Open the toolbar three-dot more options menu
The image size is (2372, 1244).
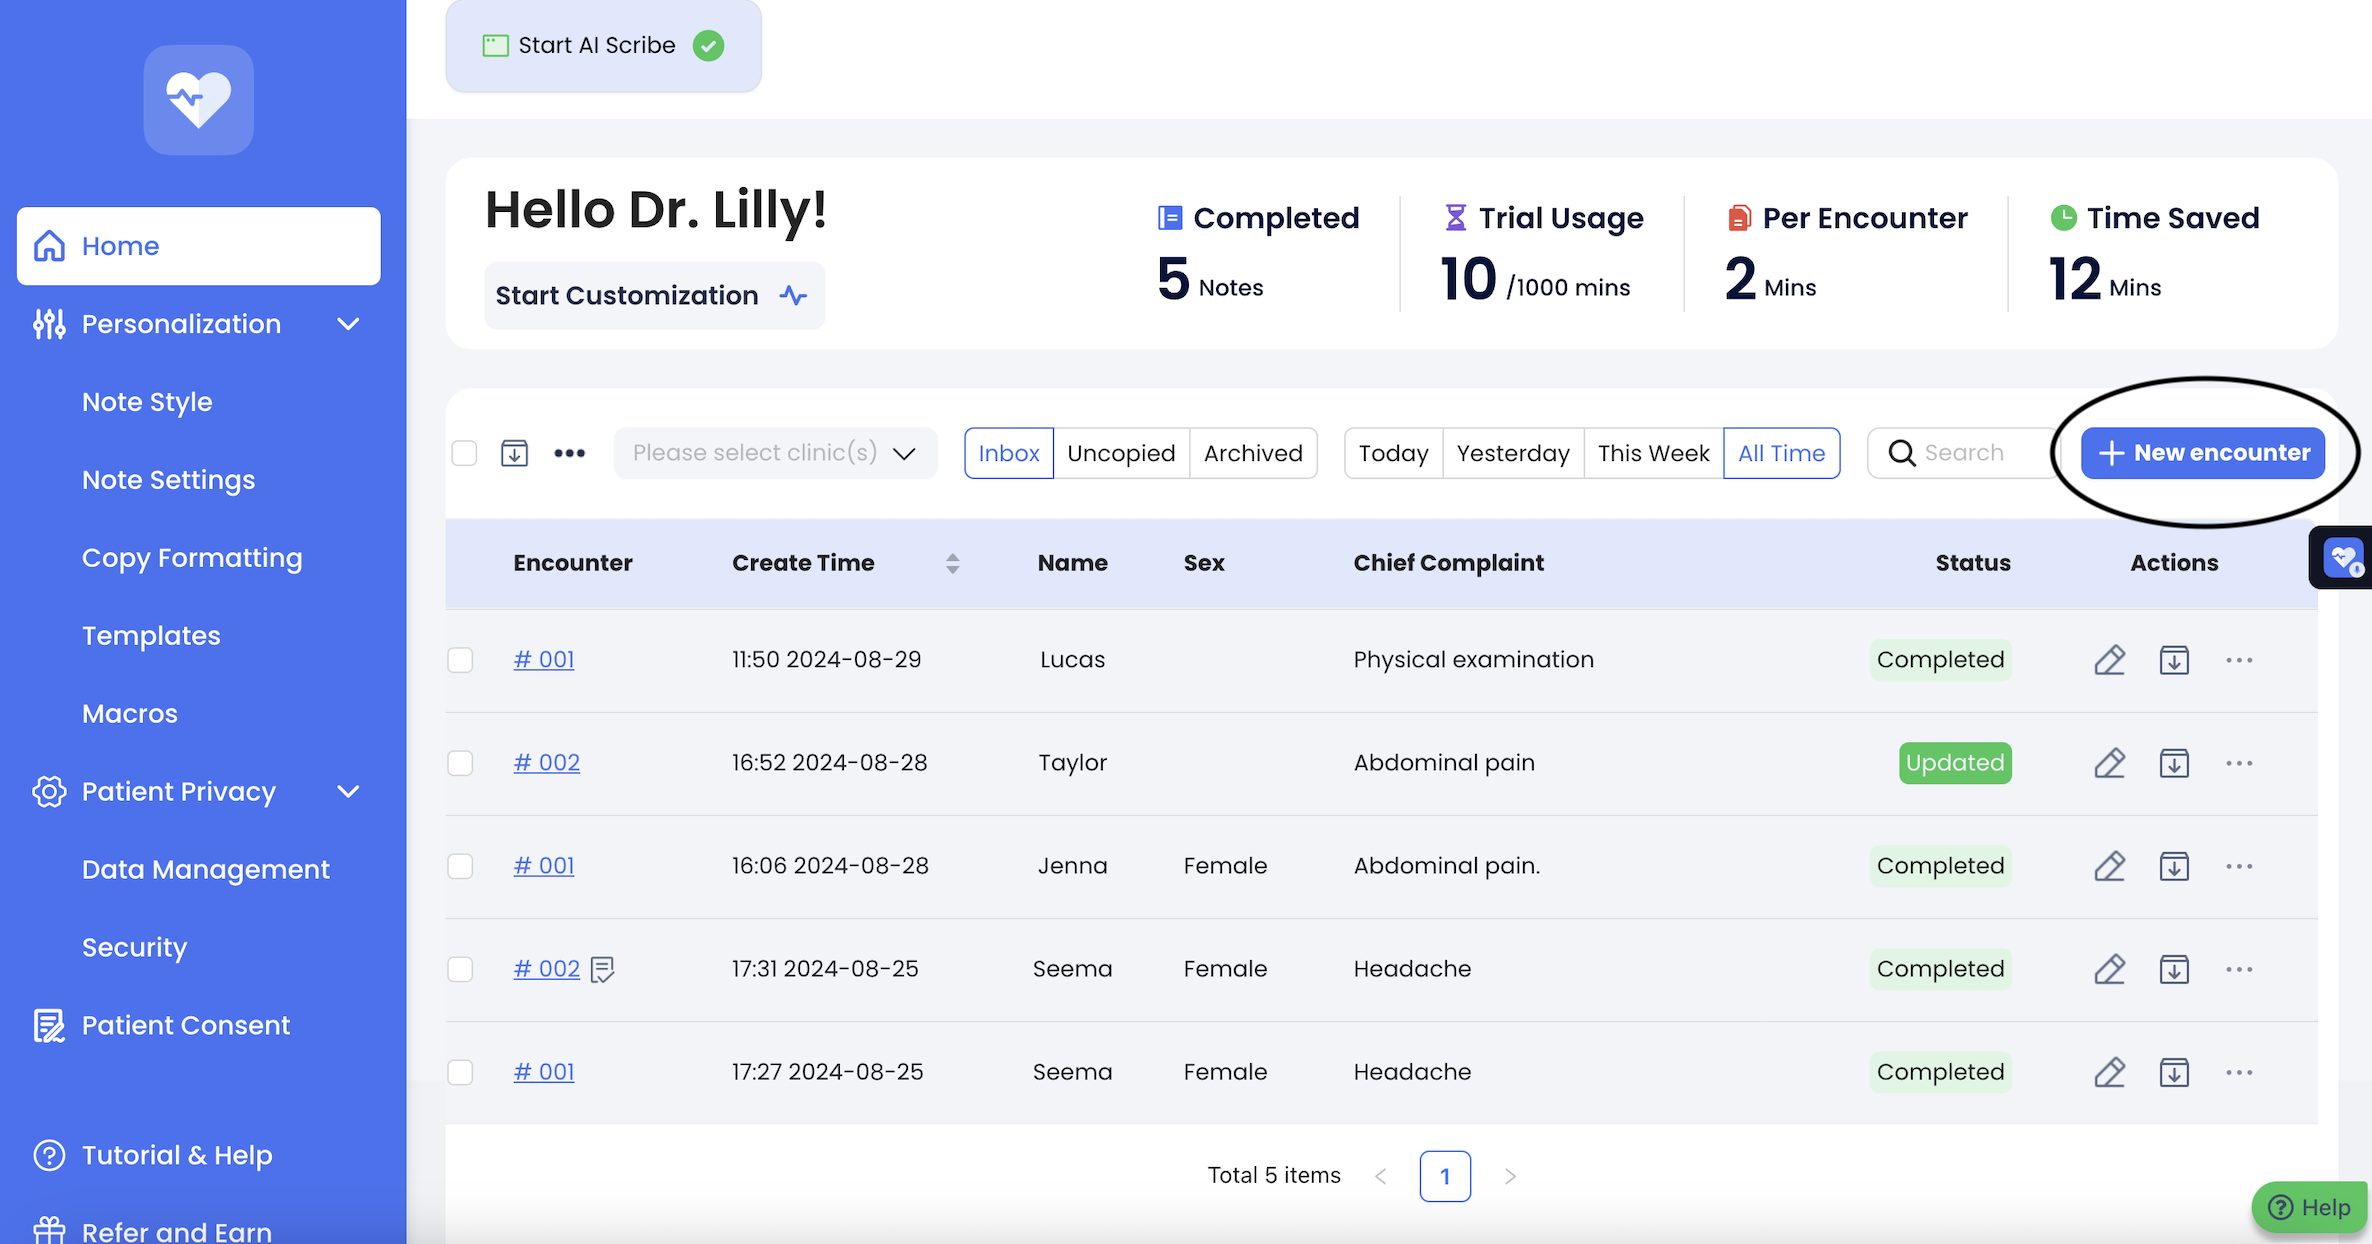point(569,453)
